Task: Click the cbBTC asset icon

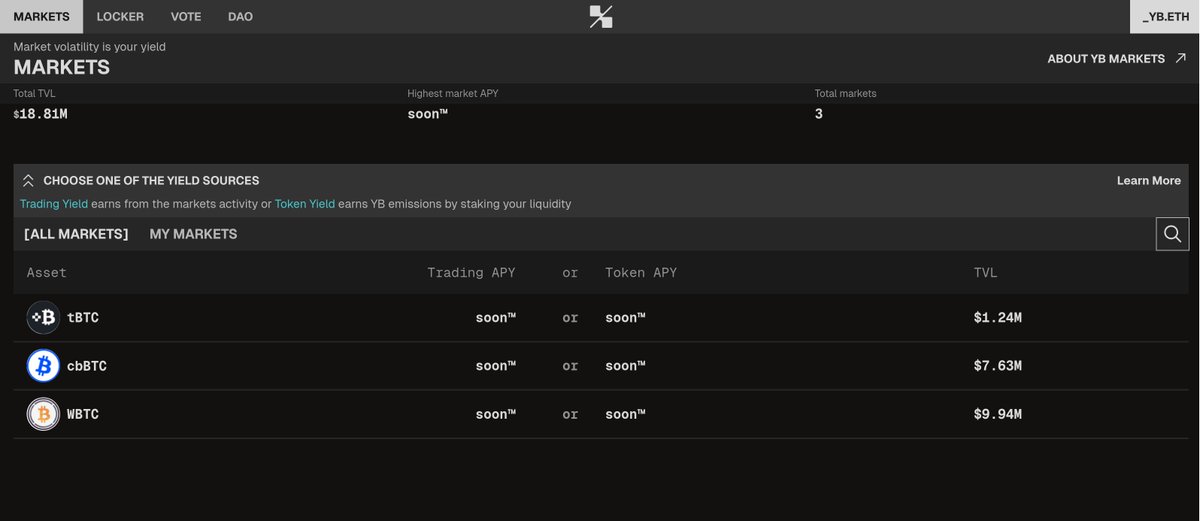Action: (43, 366)
